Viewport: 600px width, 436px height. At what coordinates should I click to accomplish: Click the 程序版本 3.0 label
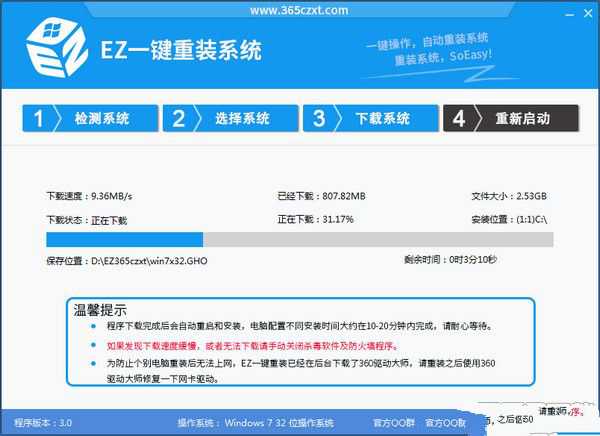(x=46, y=423)
